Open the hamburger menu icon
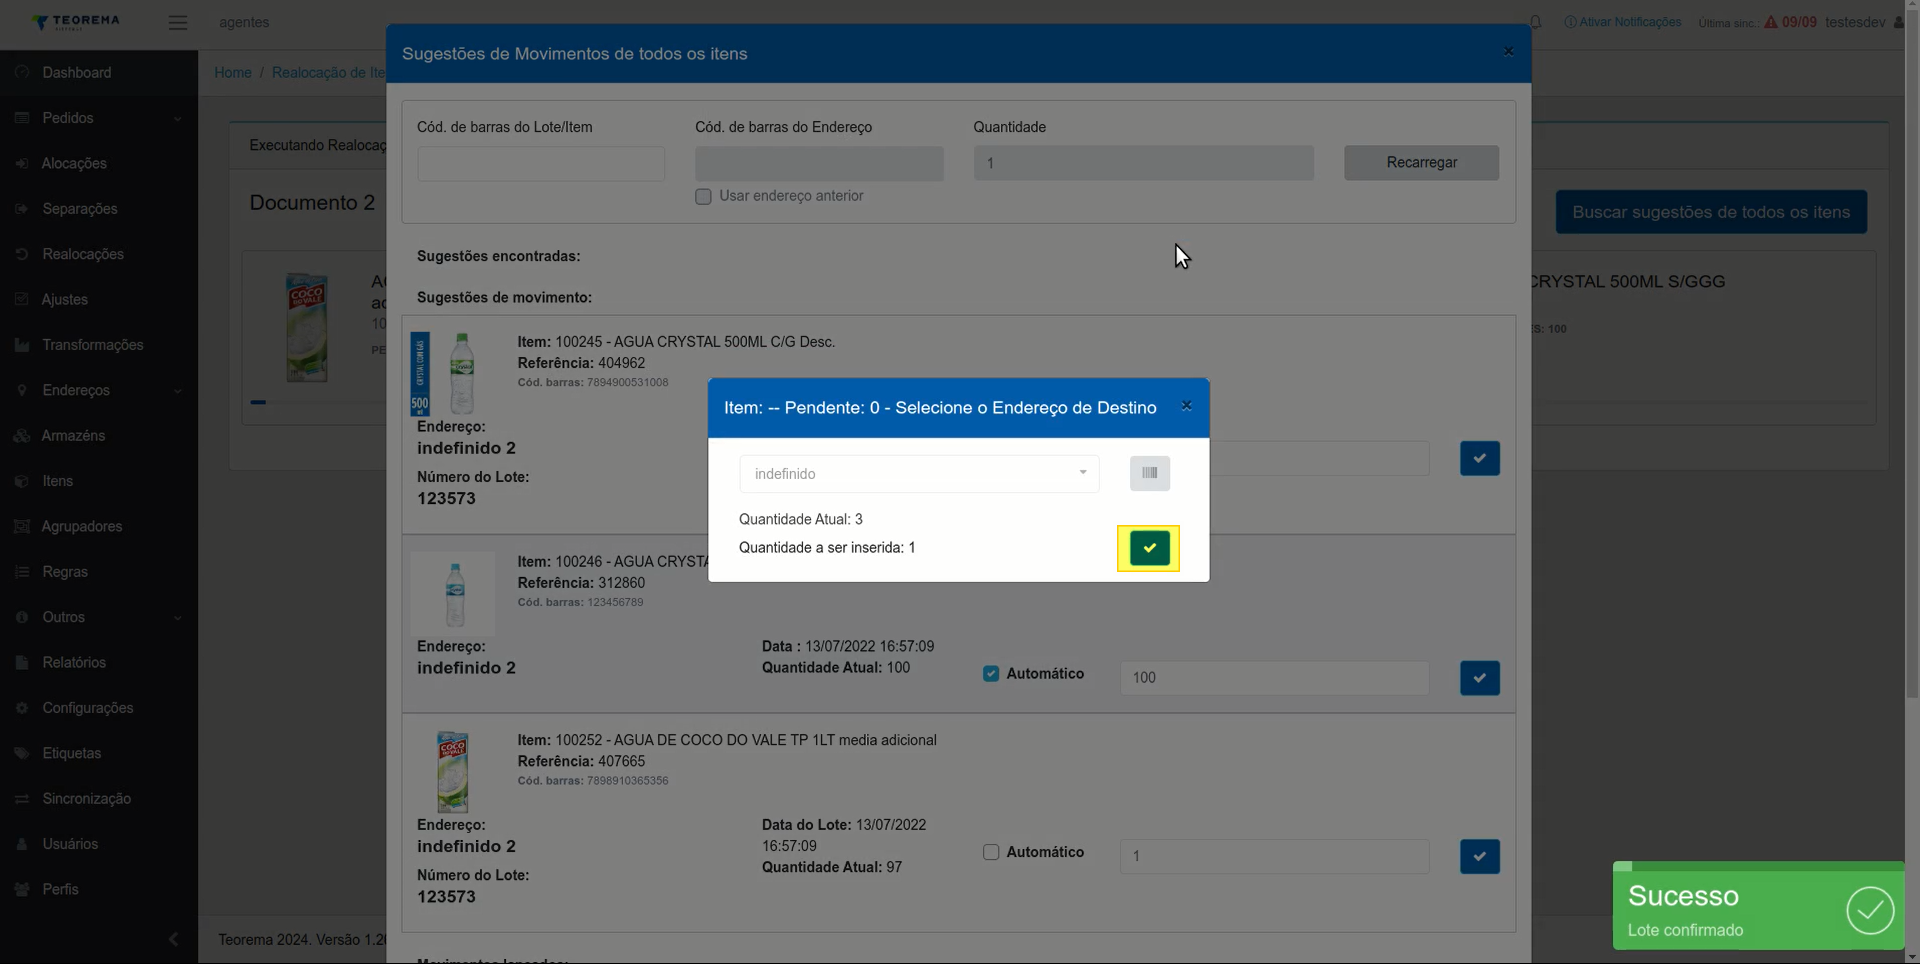1920x964 pixels. 178,22
